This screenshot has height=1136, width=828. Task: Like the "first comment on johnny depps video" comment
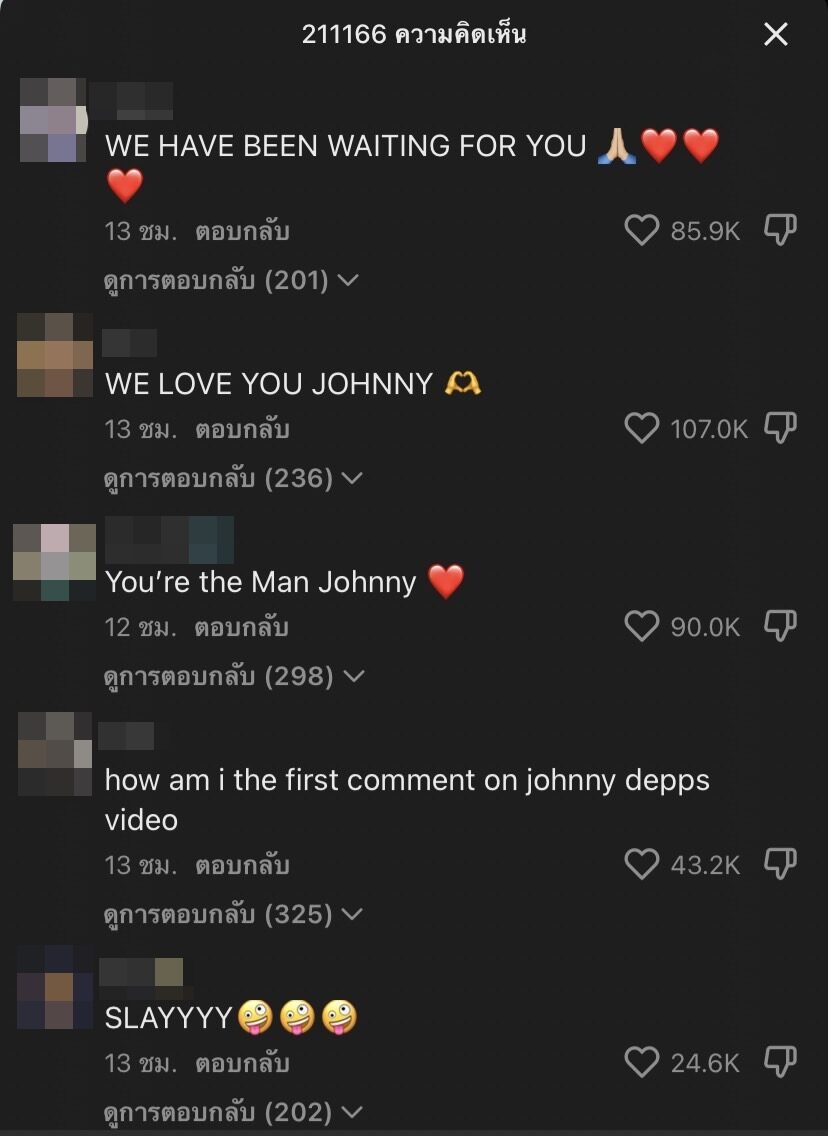pyautogui.click(x=641, y=864)
